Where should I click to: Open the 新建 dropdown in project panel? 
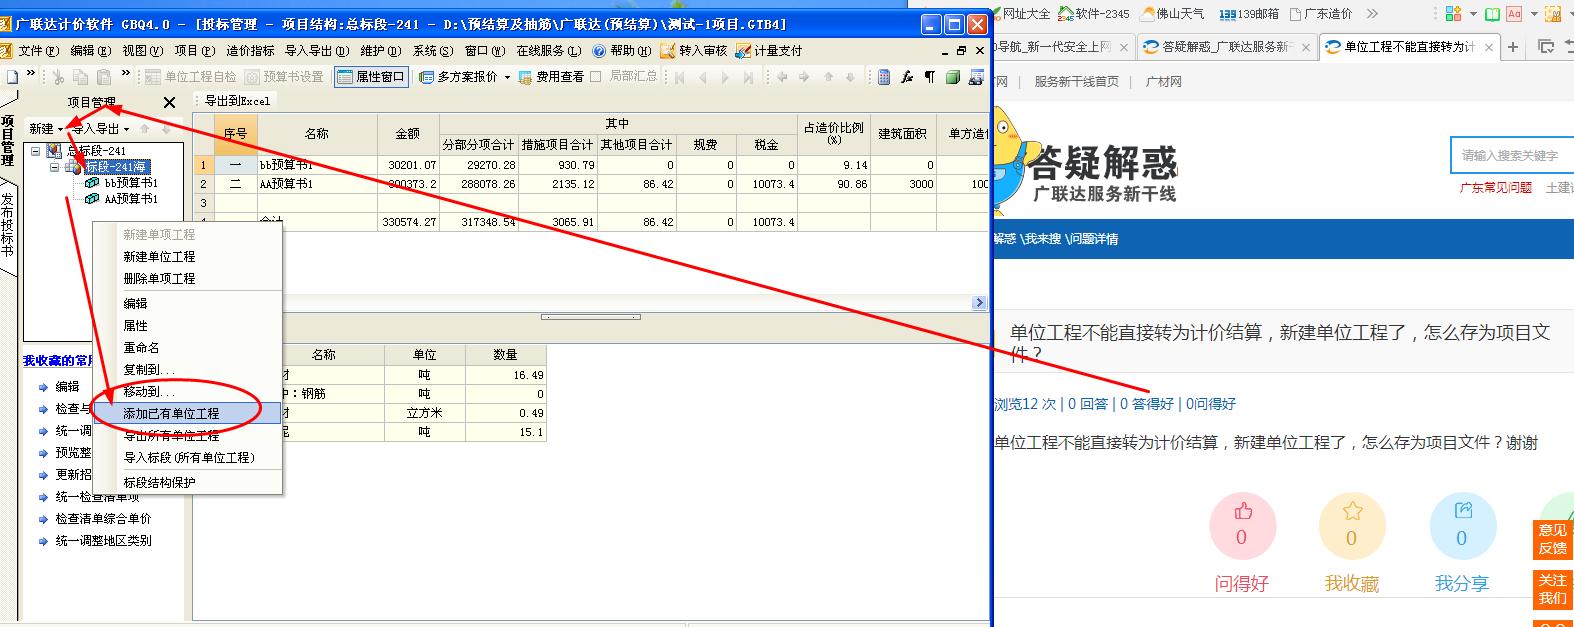click(x=46, y=129)
